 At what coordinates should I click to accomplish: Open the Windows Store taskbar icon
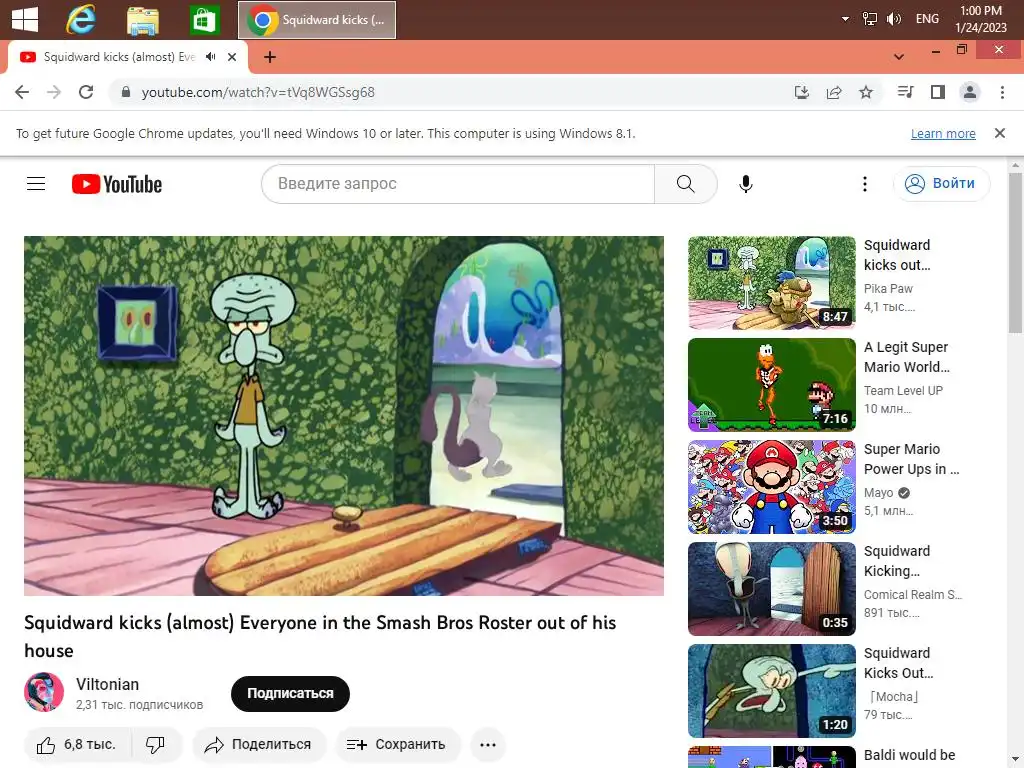tap(204, 20)
